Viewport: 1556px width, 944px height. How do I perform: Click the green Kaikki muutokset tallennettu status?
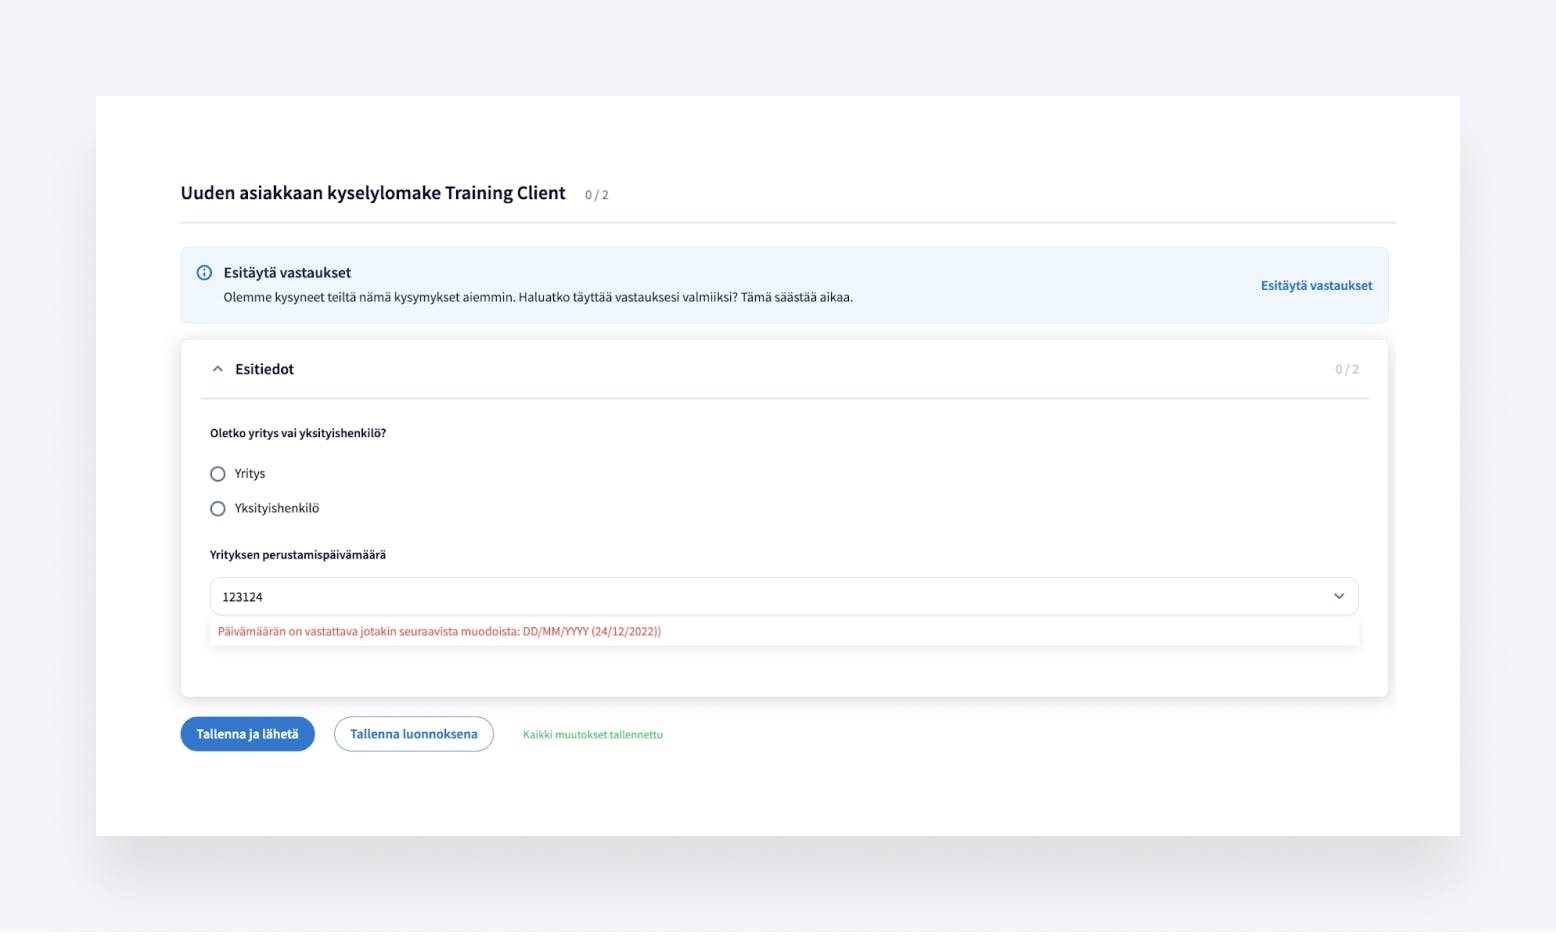point(592,735)
